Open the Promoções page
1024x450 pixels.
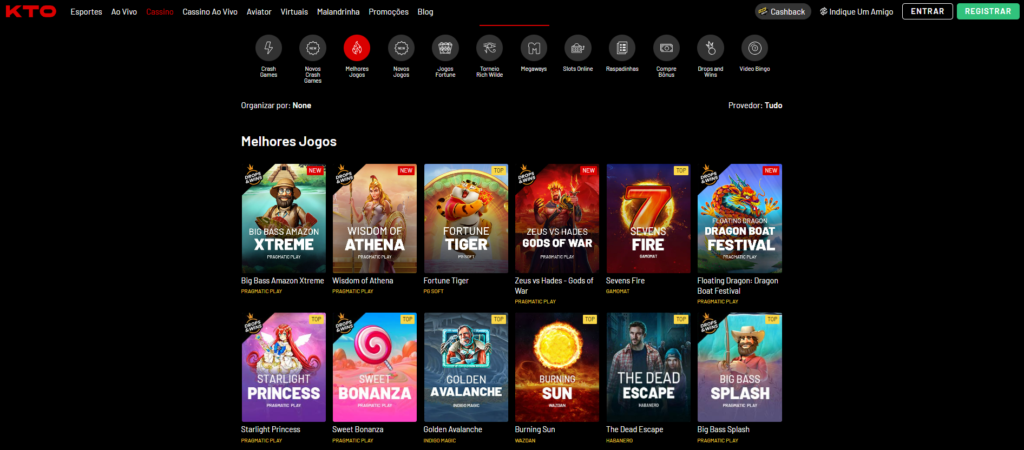tap(389, 12)
